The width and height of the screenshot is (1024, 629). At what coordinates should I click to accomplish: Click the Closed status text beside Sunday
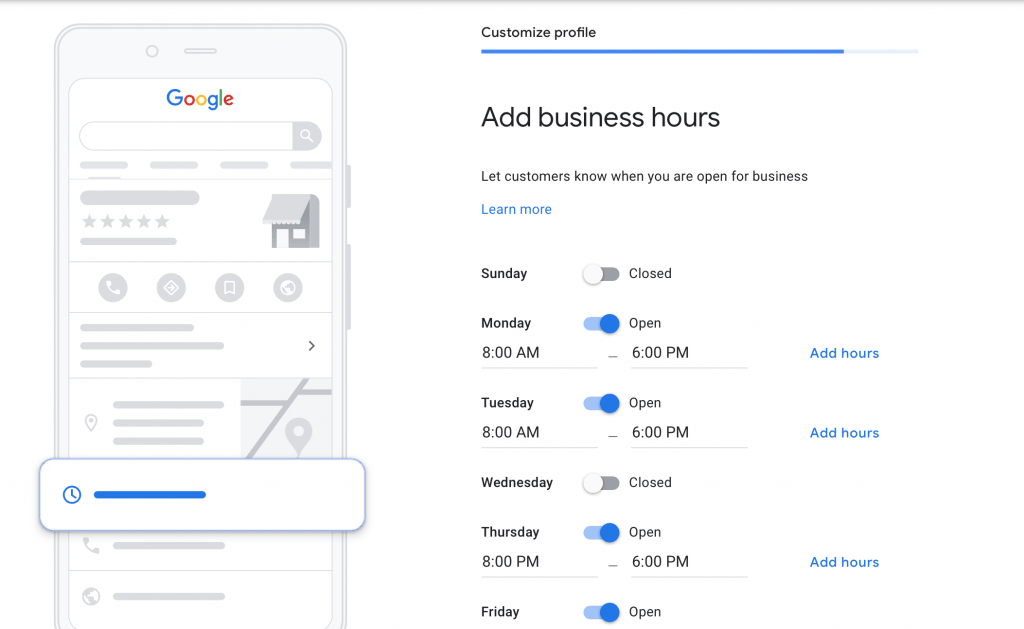pos(650,274)
